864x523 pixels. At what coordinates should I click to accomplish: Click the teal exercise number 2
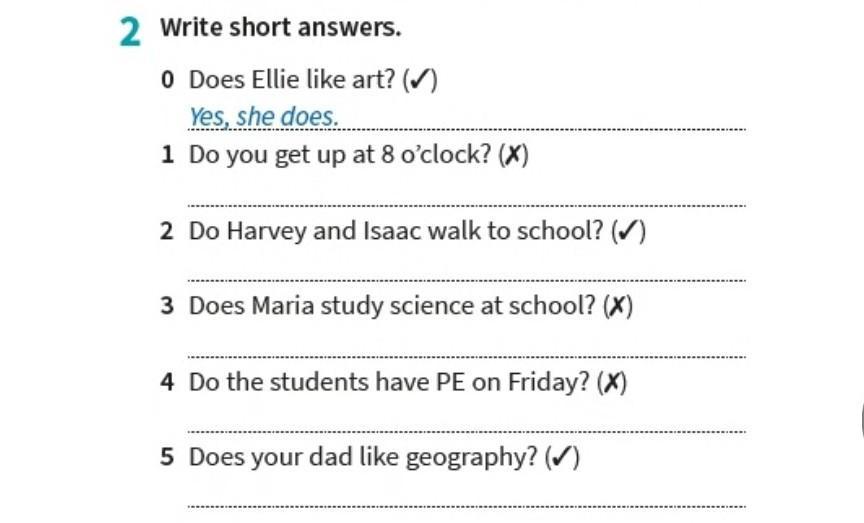pyautogui.click(x=130, y=31)
